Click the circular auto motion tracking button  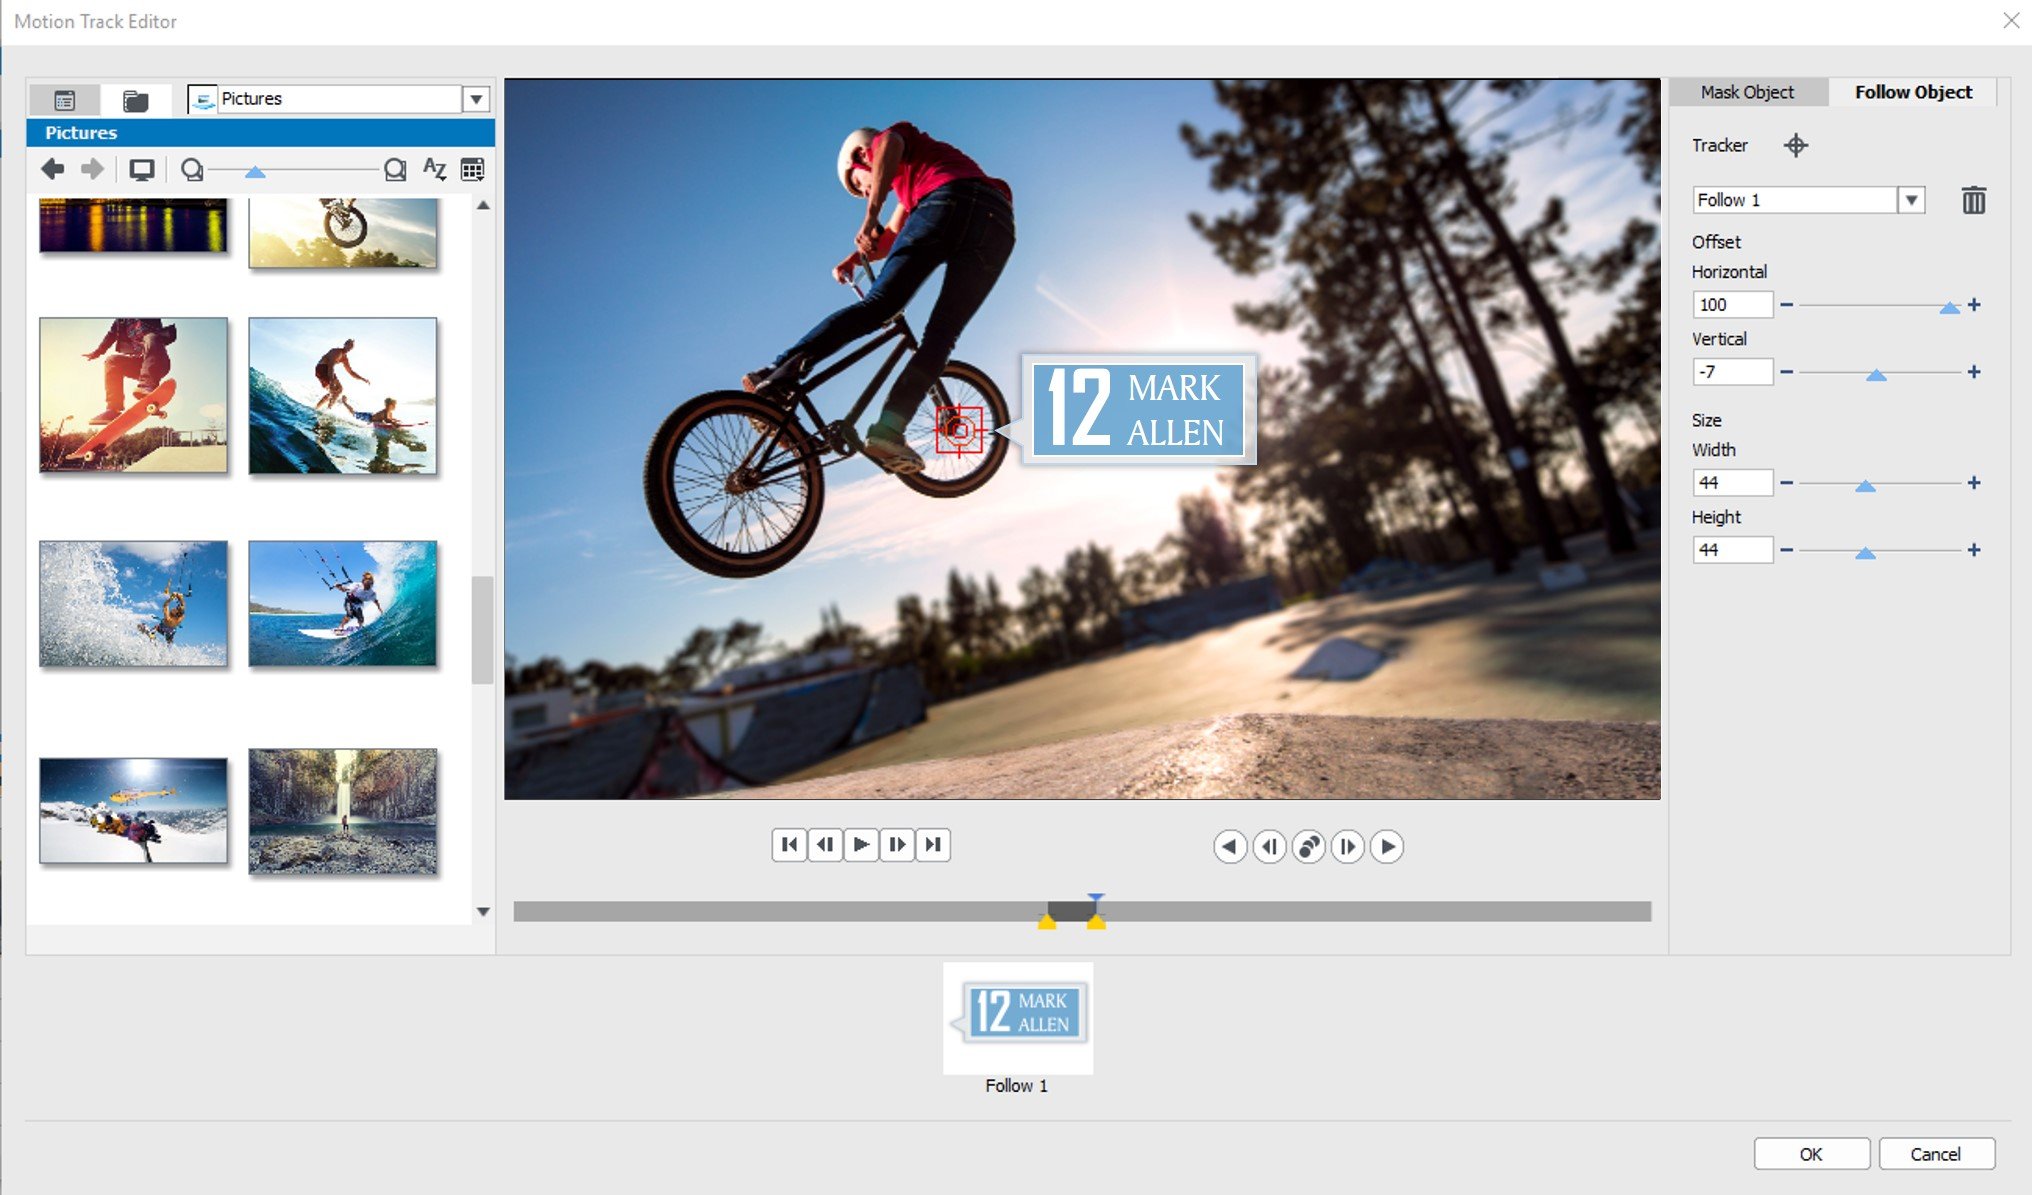(x=1308, y=847)
